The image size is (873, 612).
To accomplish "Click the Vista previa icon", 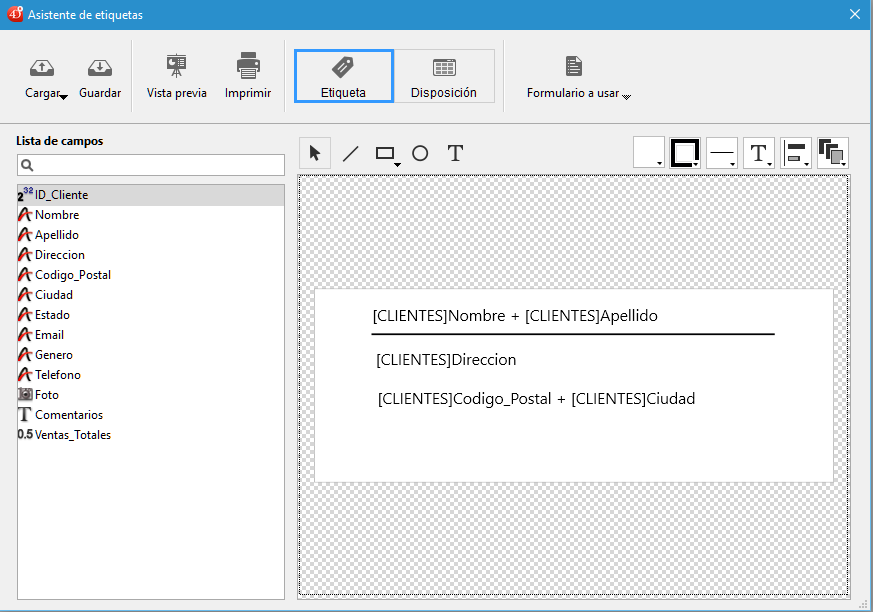I will point(177,67).
